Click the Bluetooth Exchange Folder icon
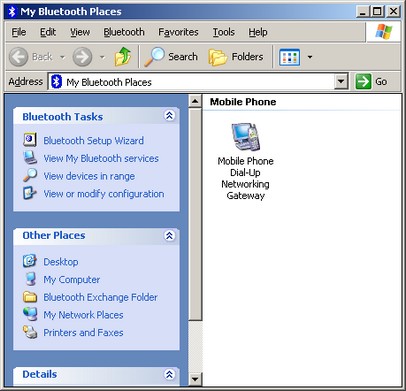This screenshot has height=391, width=406. point(30,296)
